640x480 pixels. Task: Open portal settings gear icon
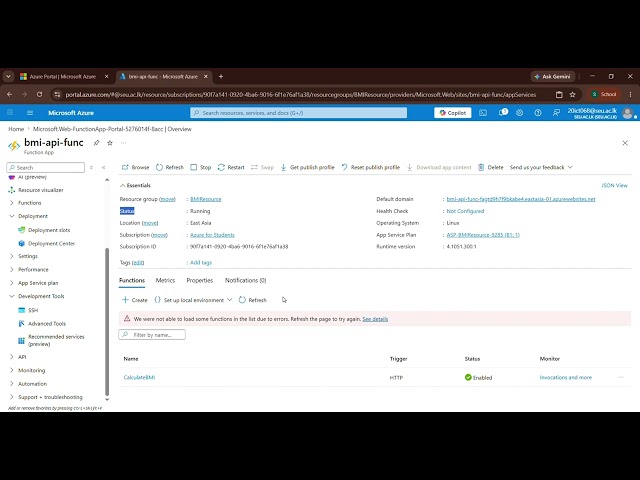[520, 113]
